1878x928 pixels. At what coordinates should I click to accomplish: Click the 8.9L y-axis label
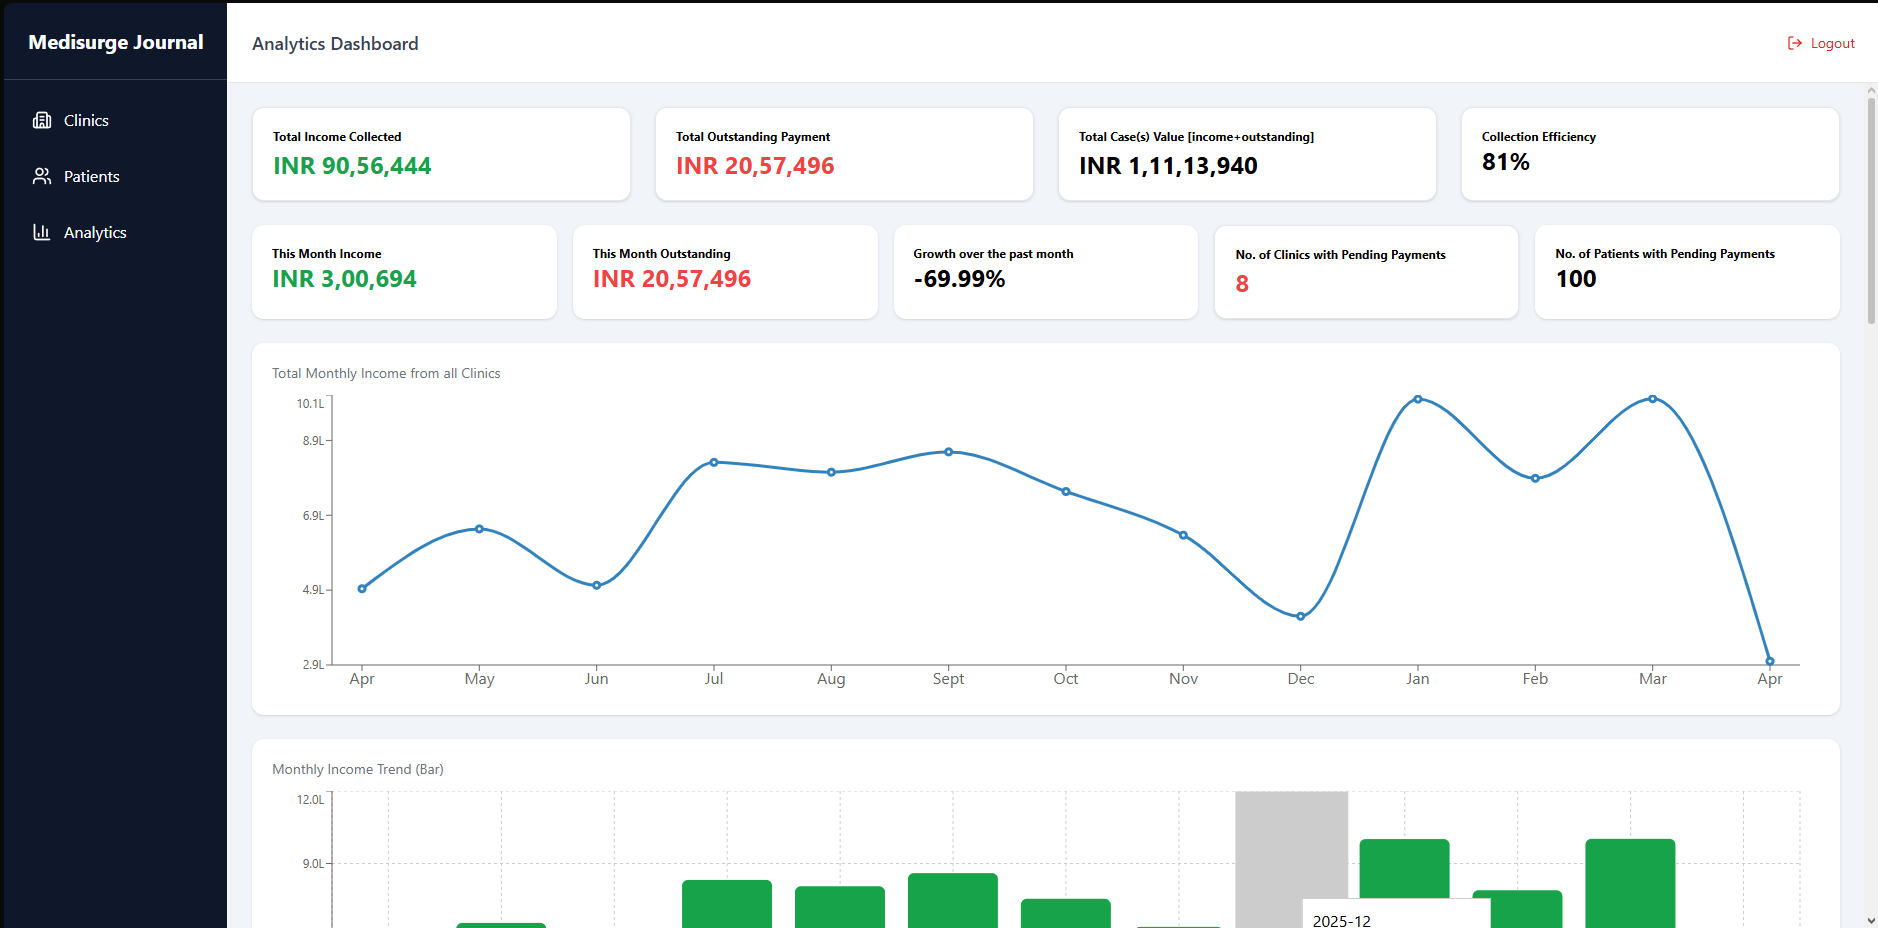click(x=313, y=441)
